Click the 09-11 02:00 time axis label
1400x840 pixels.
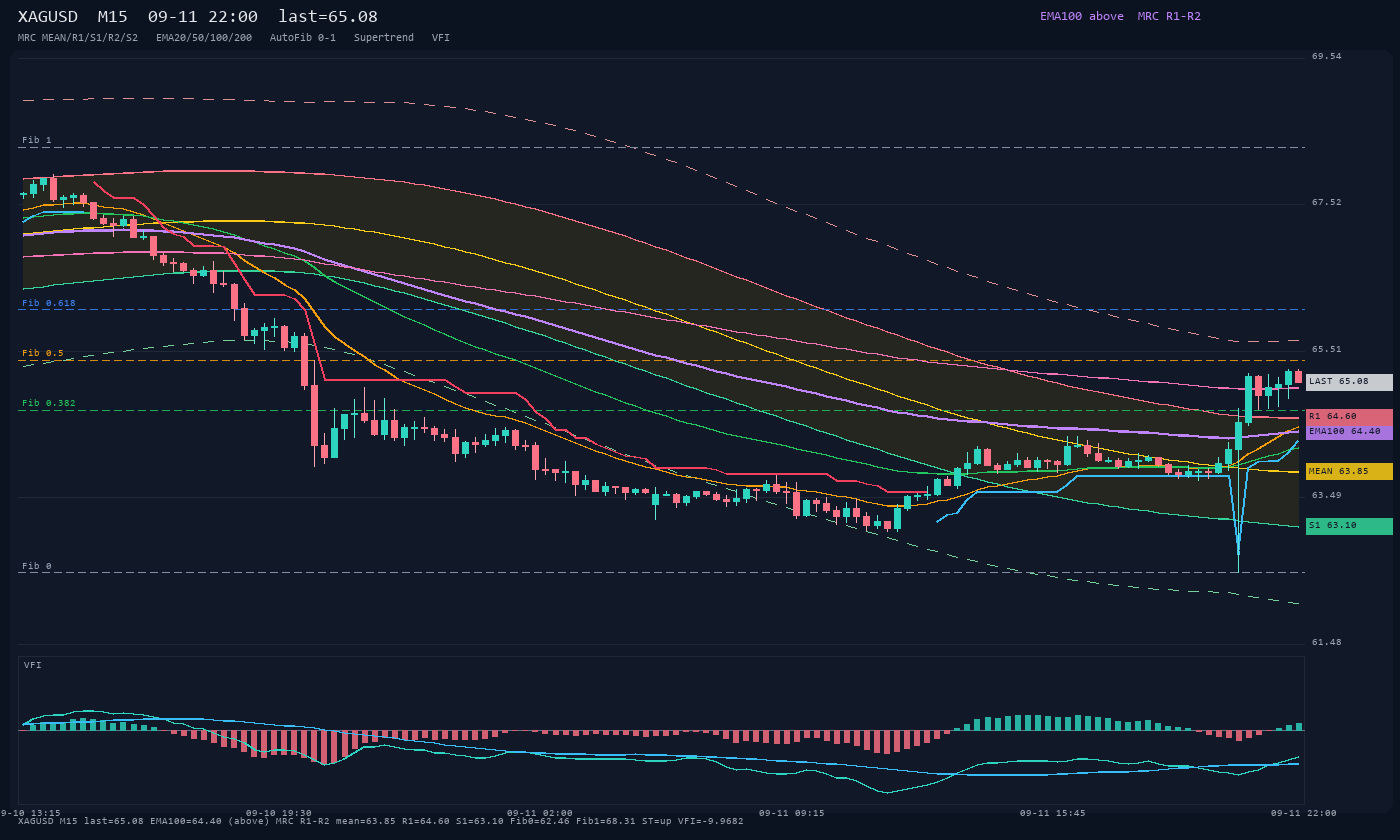point(540,813)
